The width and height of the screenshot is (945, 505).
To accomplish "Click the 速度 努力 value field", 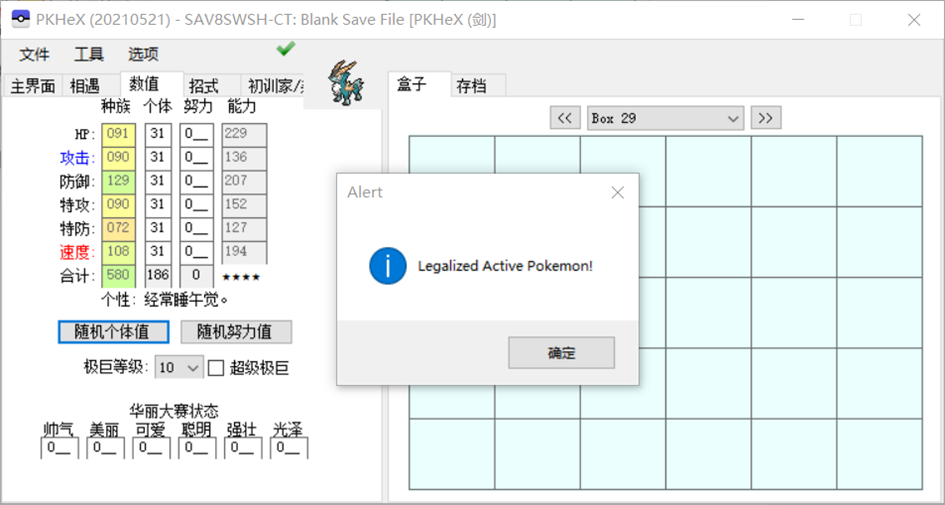I will [x=196, y=252].
